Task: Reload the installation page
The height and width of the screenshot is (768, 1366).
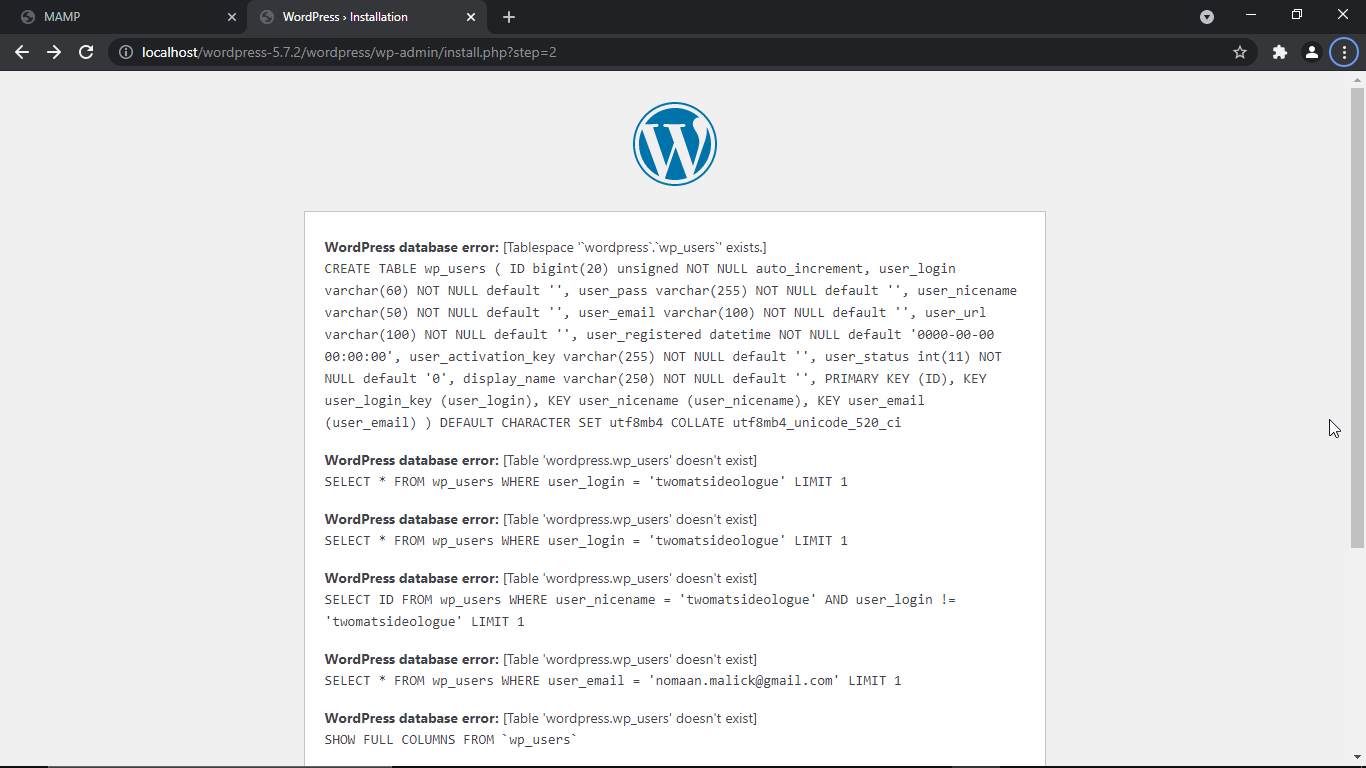Action: pos(86,52)
